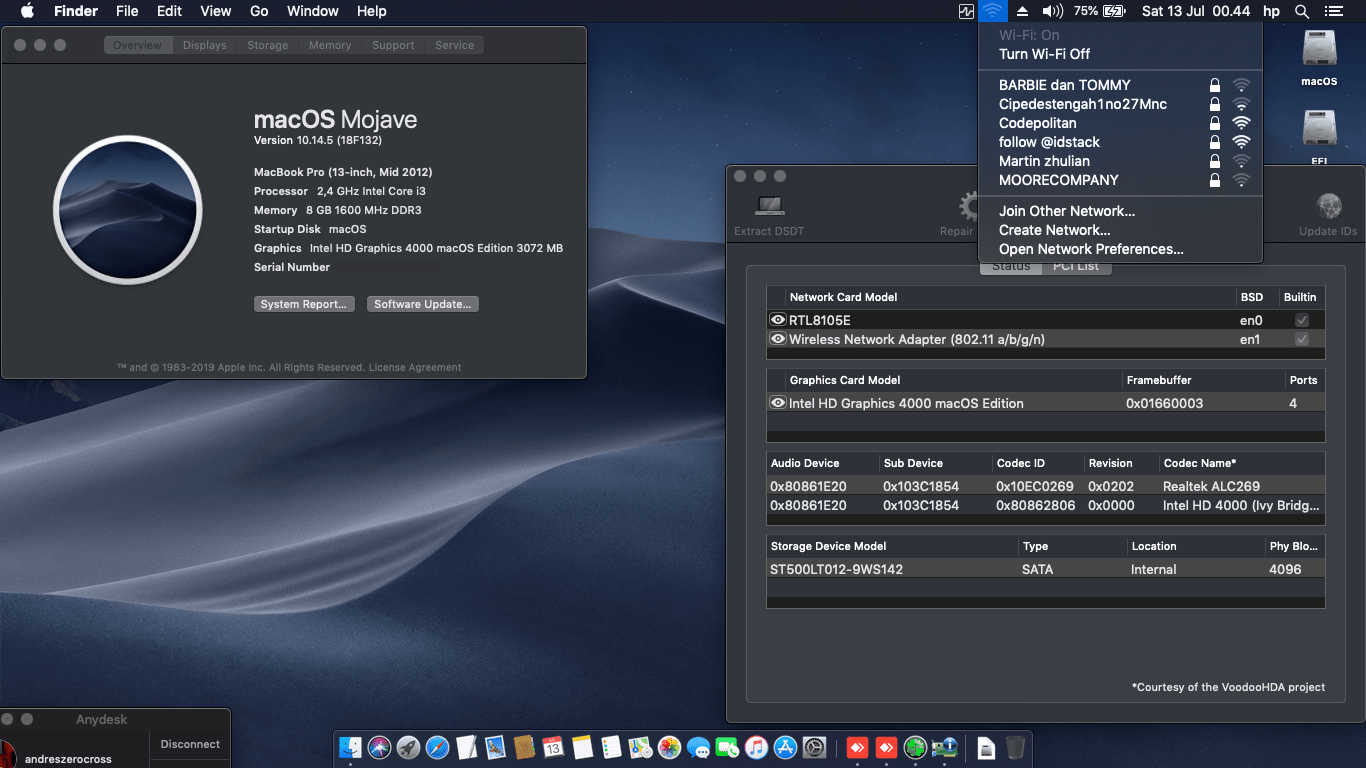Open the Contacts brown book icon in Dock

(x=524, y=747)
